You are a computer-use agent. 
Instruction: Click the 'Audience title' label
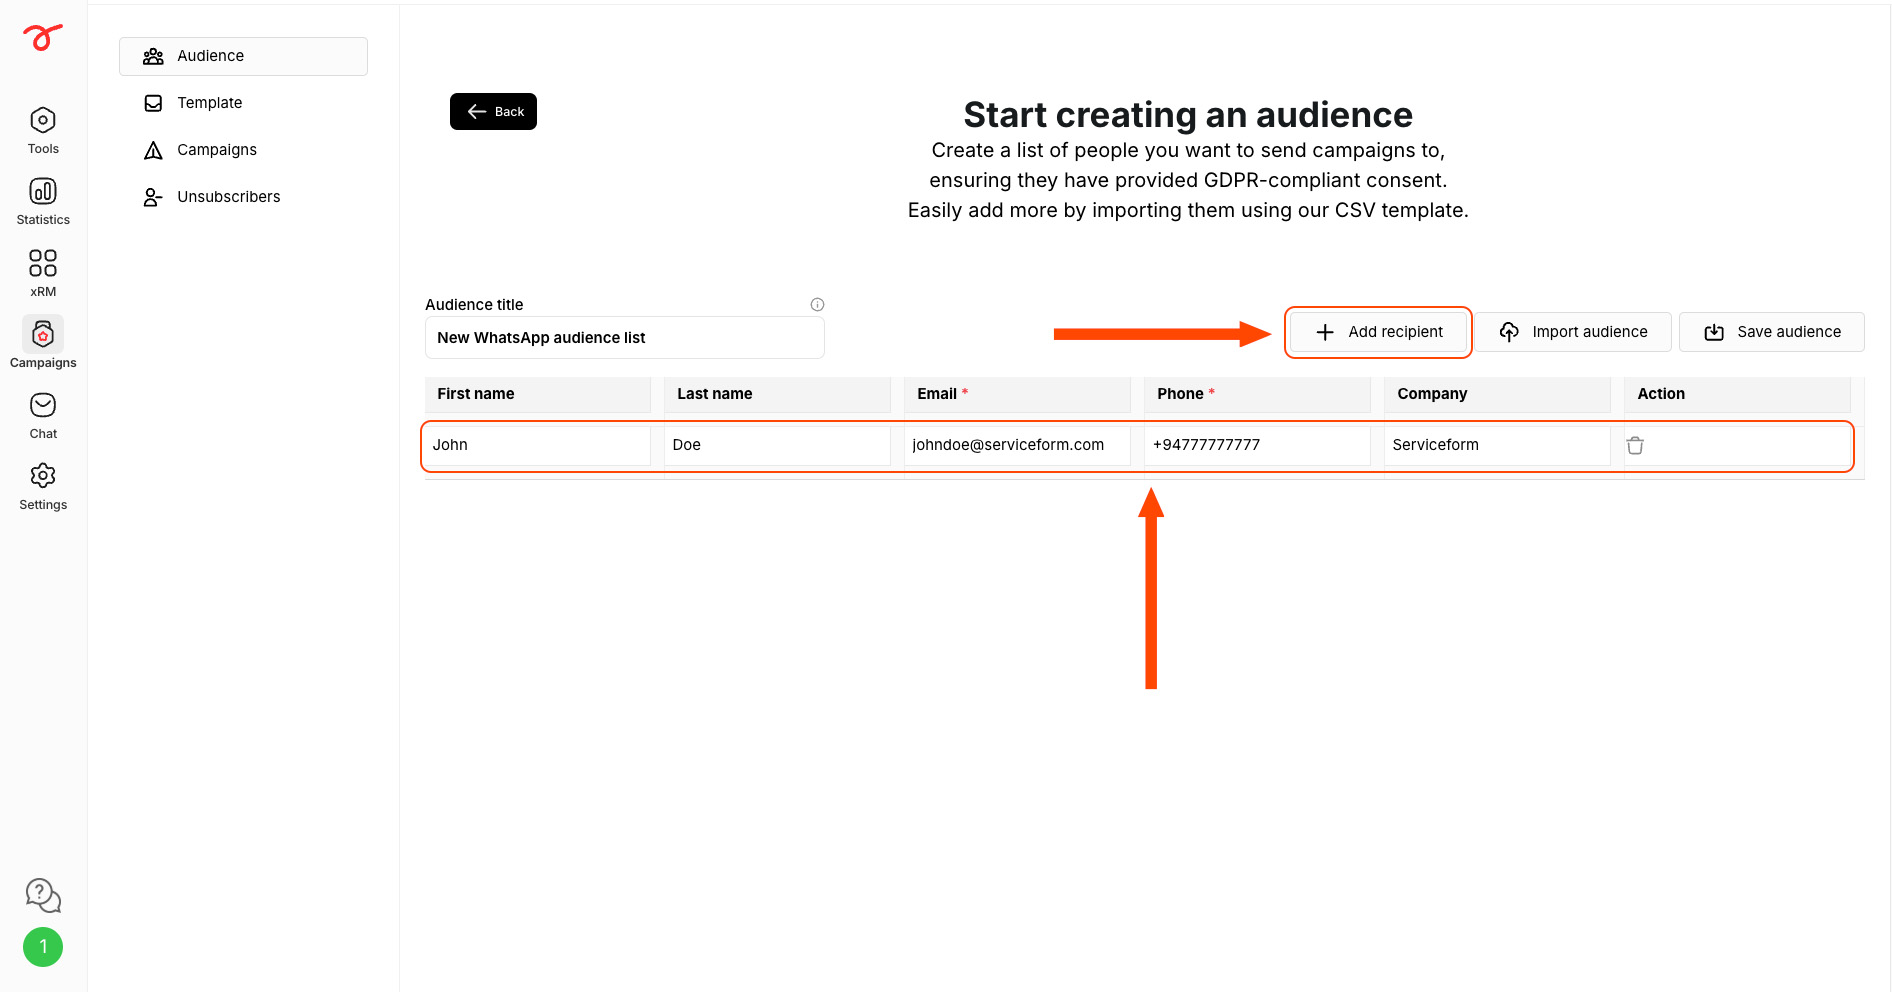tap(474, 305)
